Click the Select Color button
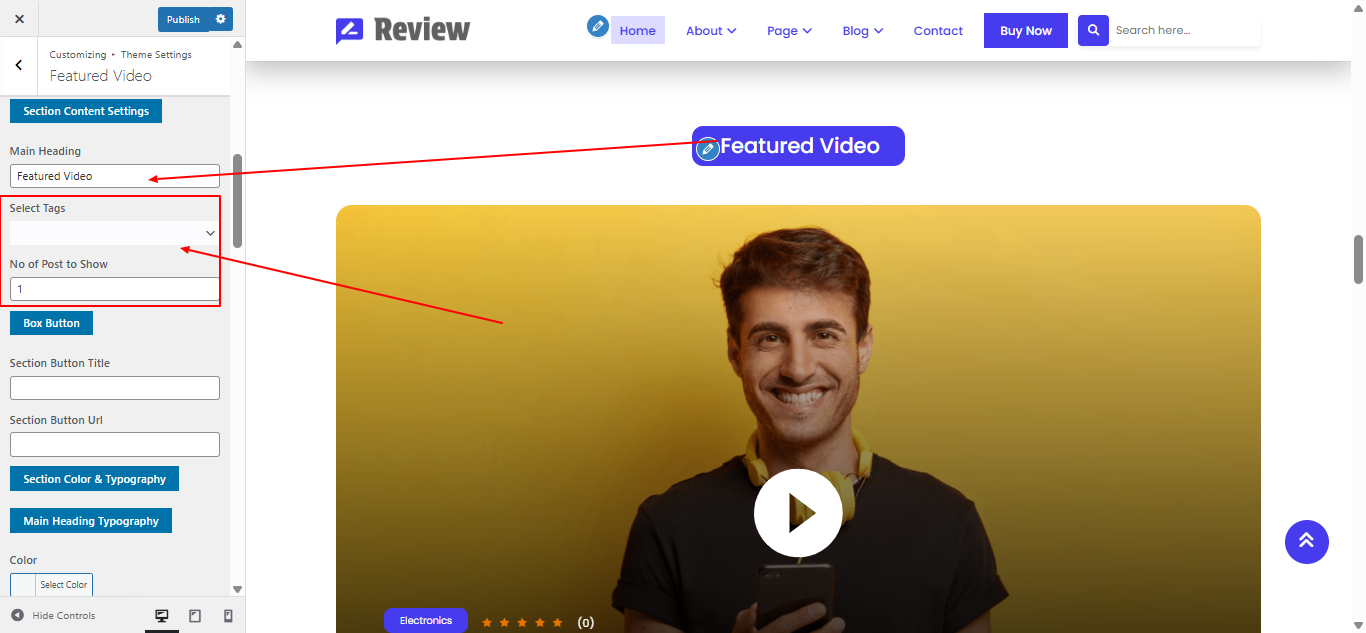The width and height of the screenshot is (1366, 633). coord(64,585)
